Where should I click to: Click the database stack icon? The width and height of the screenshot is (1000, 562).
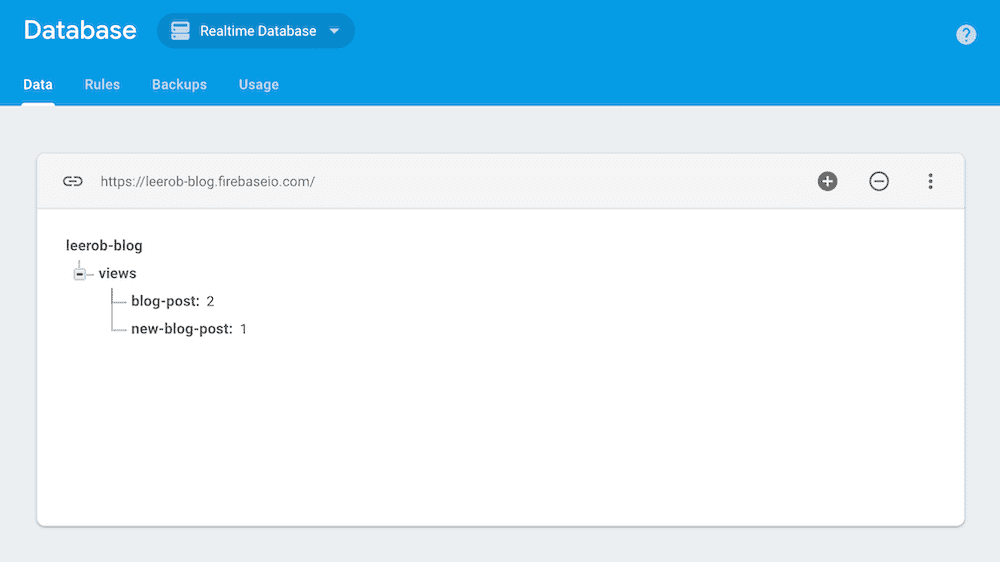click(180, 31)
